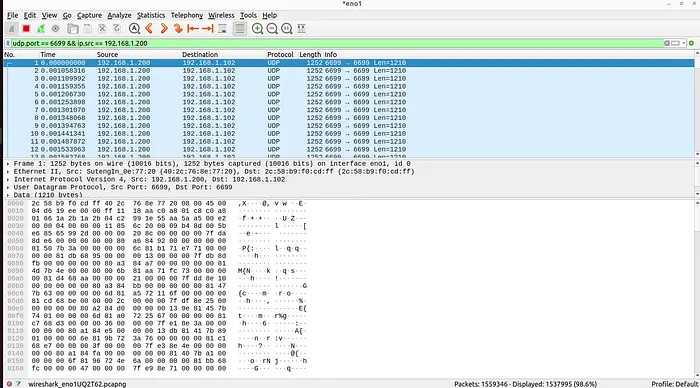Screen dimensions: 700x388
Task: Apply display filter arrow button
Action: (x=675, y=43)
